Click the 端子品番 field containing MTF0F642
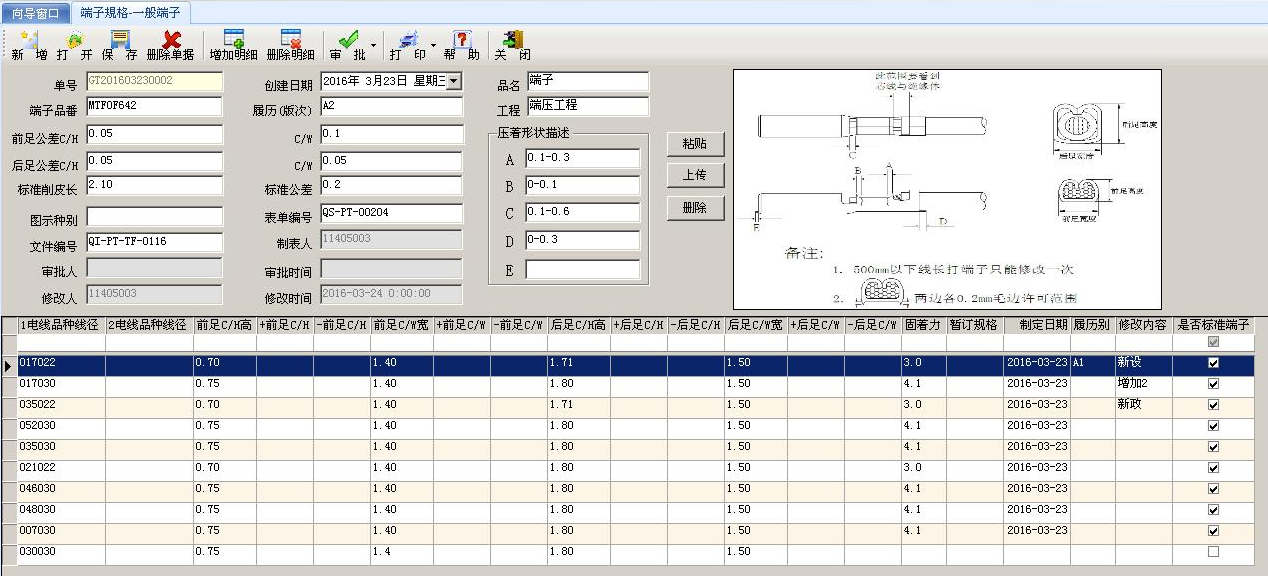Viewport: 1268px width, 576px height. tap(154, 106)
